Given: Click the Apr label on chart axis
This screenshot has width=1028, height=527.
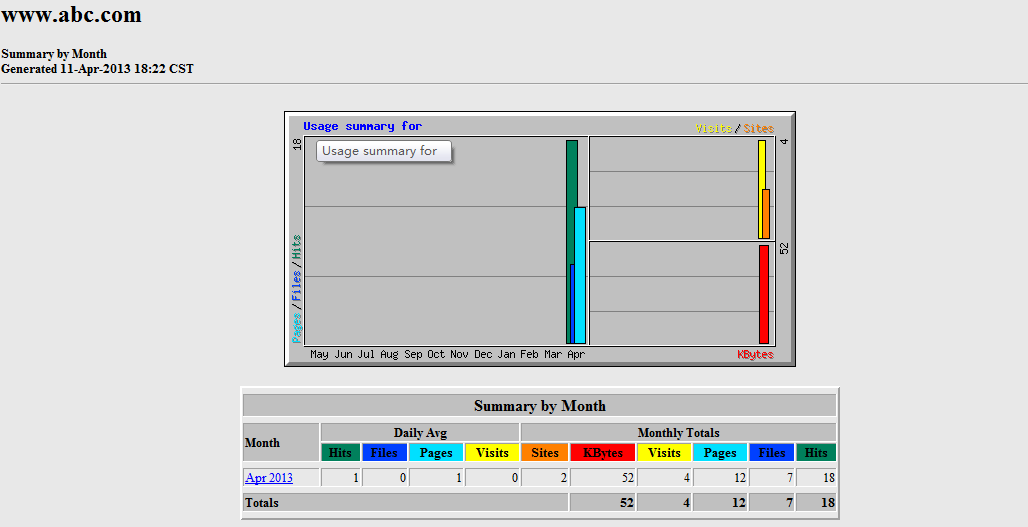Looking at the screenshot, I should pos(576,354).
